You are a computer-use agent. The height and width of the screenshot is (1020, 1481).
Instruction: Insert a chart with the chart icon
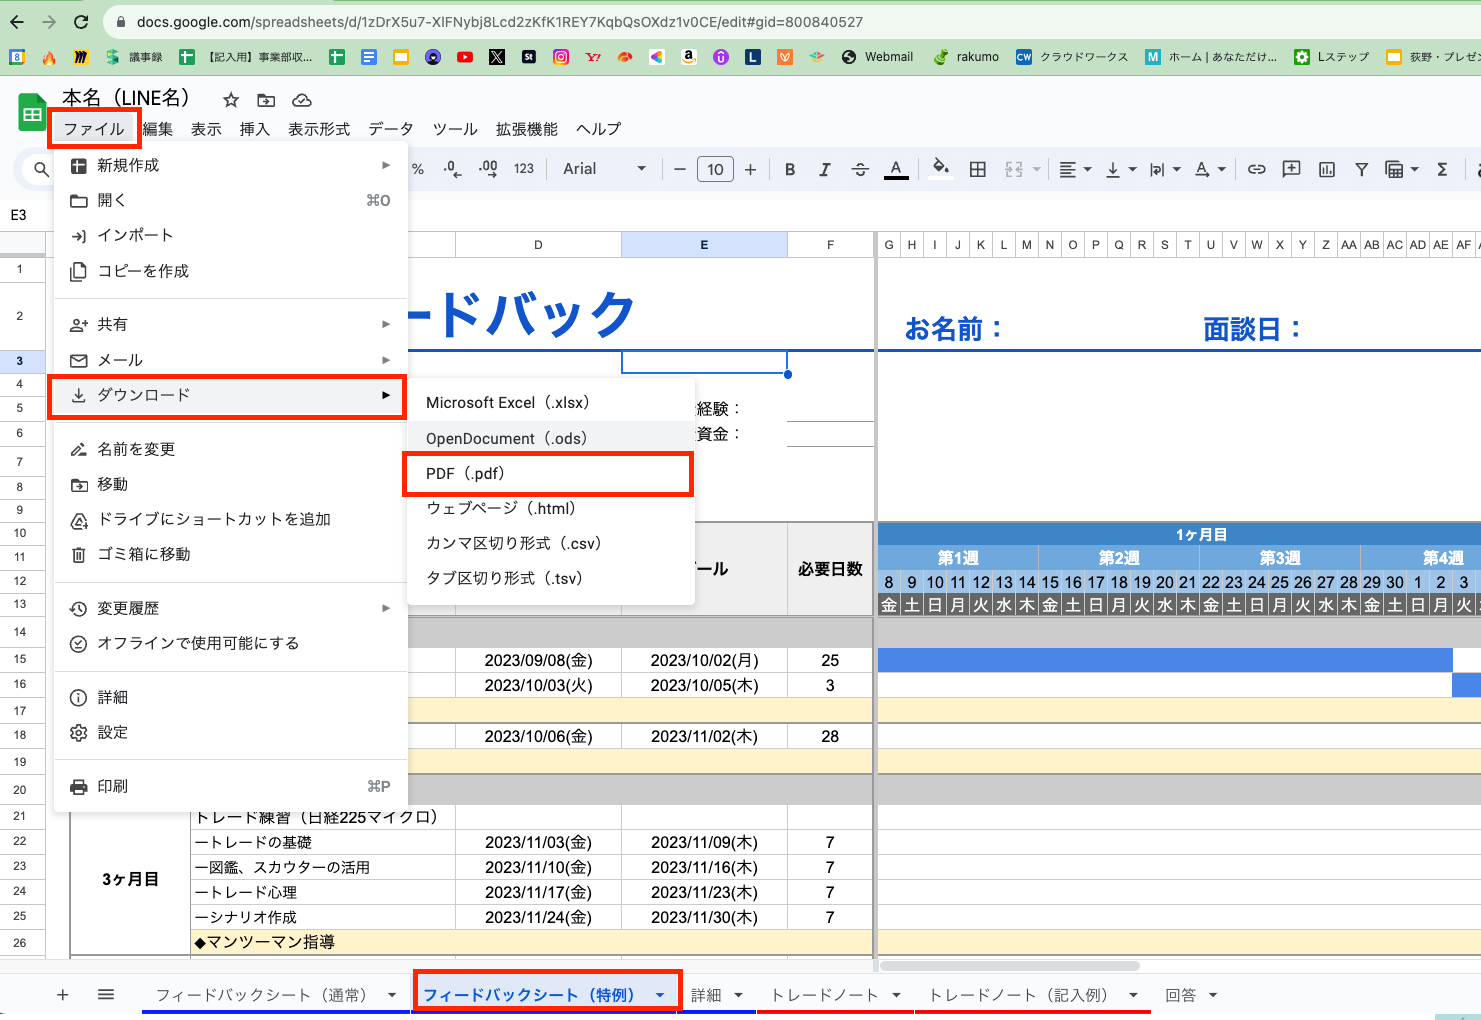[x=1326, y=169]
